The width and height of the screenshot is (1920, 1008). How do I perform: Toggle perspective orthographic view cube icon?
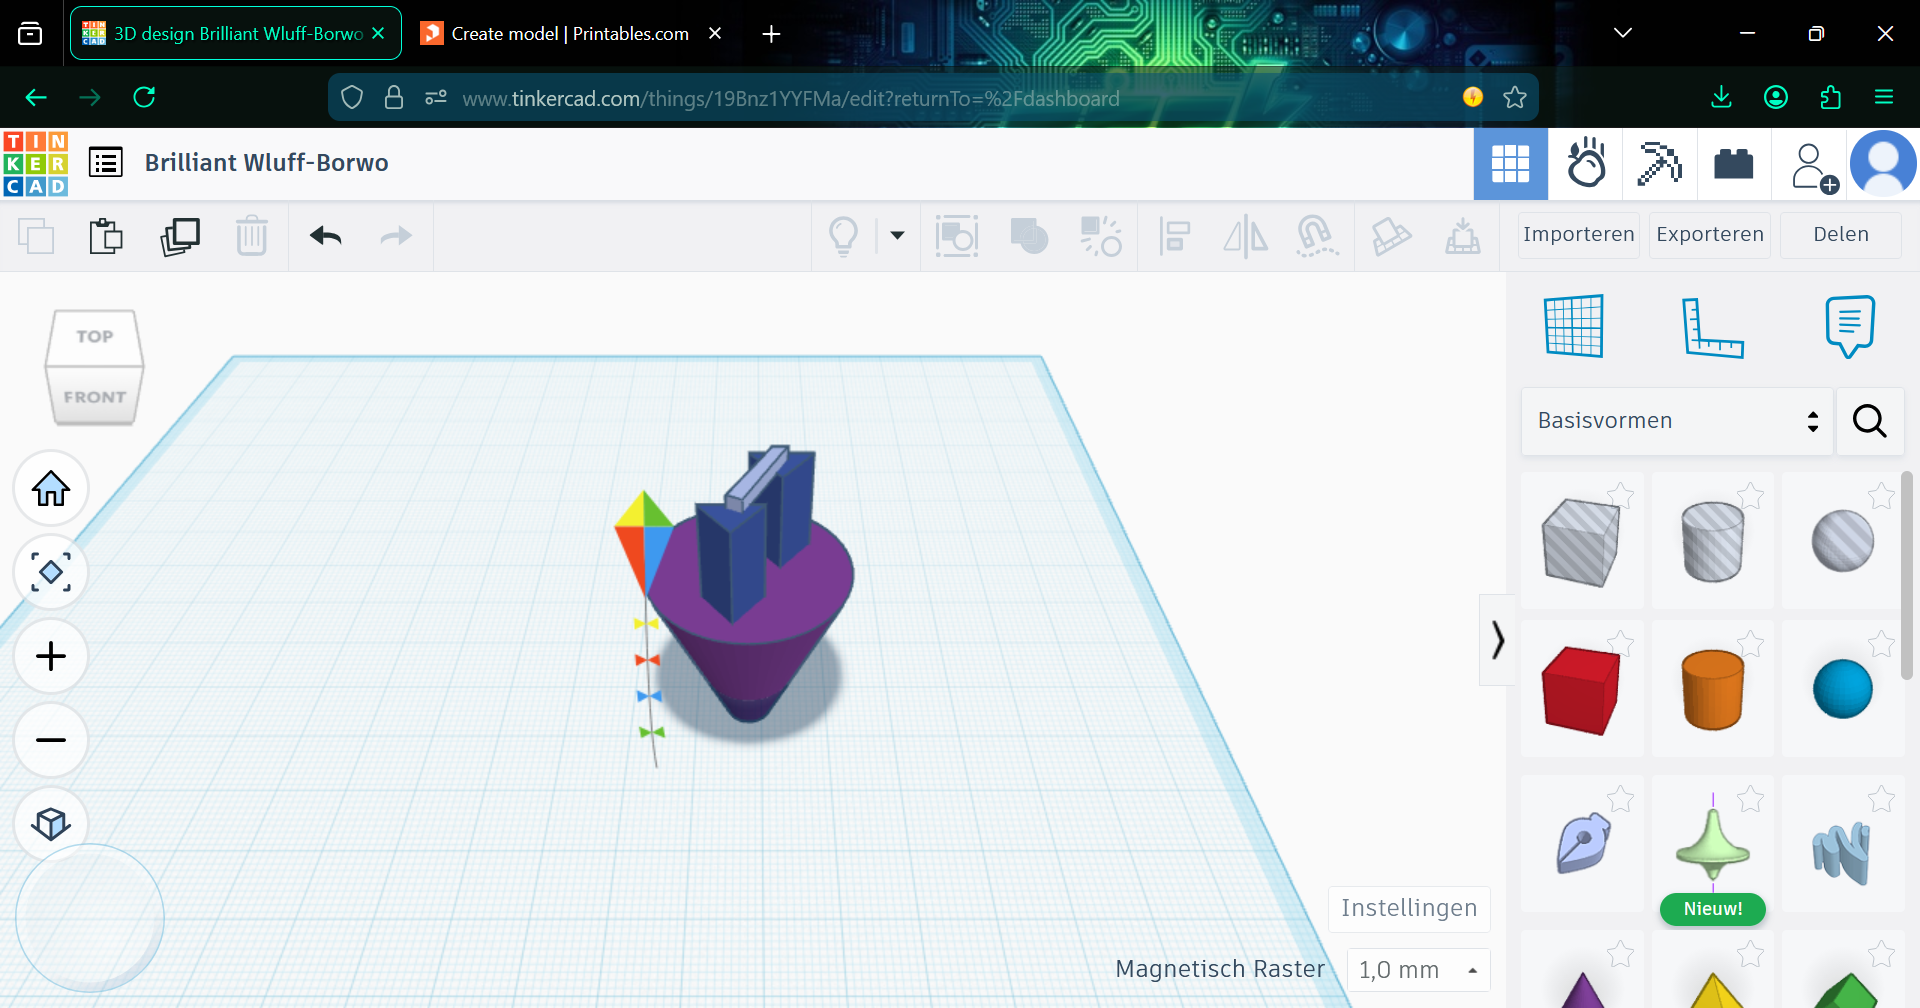51,824
